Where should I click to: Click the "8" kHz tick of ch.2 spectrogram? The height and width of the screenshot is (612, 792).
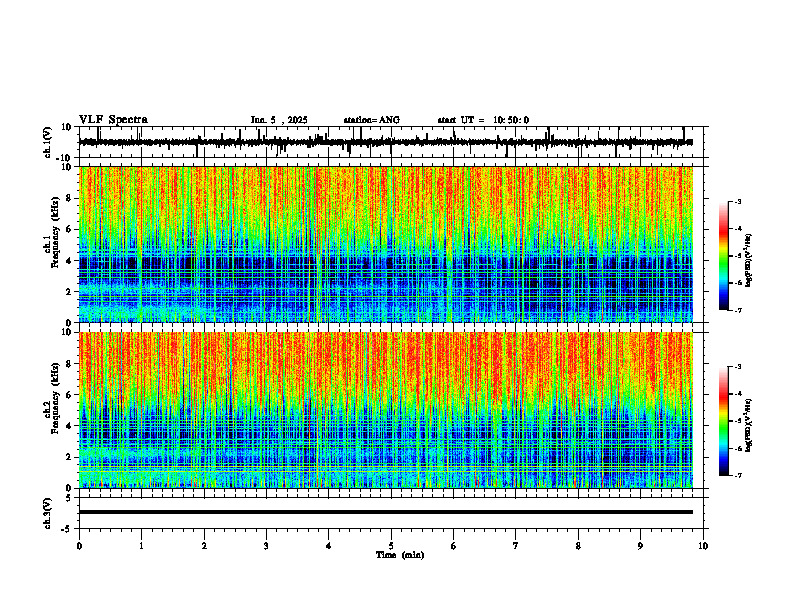pyautogui.click(x=69, y=364)
